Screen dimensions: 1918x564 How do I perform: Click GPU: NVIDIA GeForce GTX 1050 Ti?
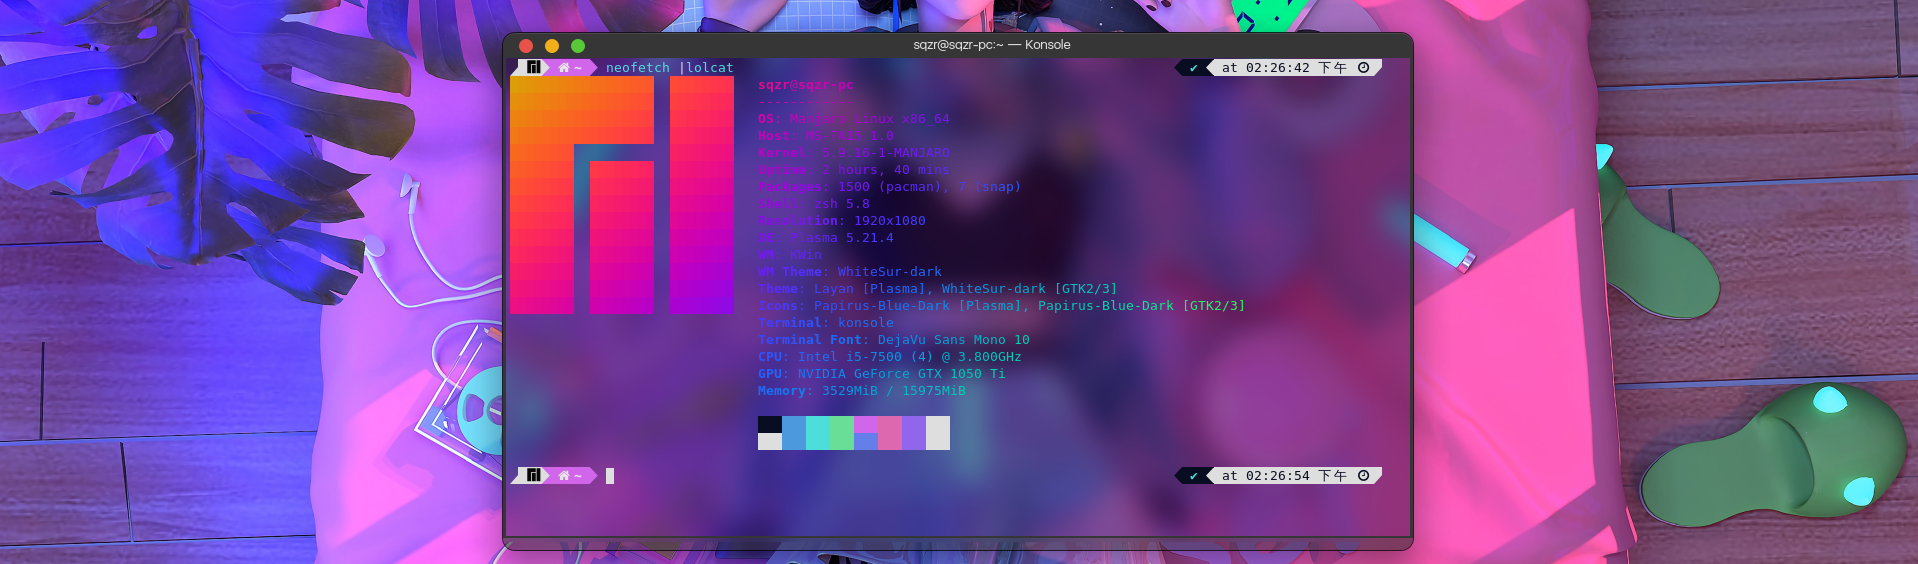tap(882, 374)
